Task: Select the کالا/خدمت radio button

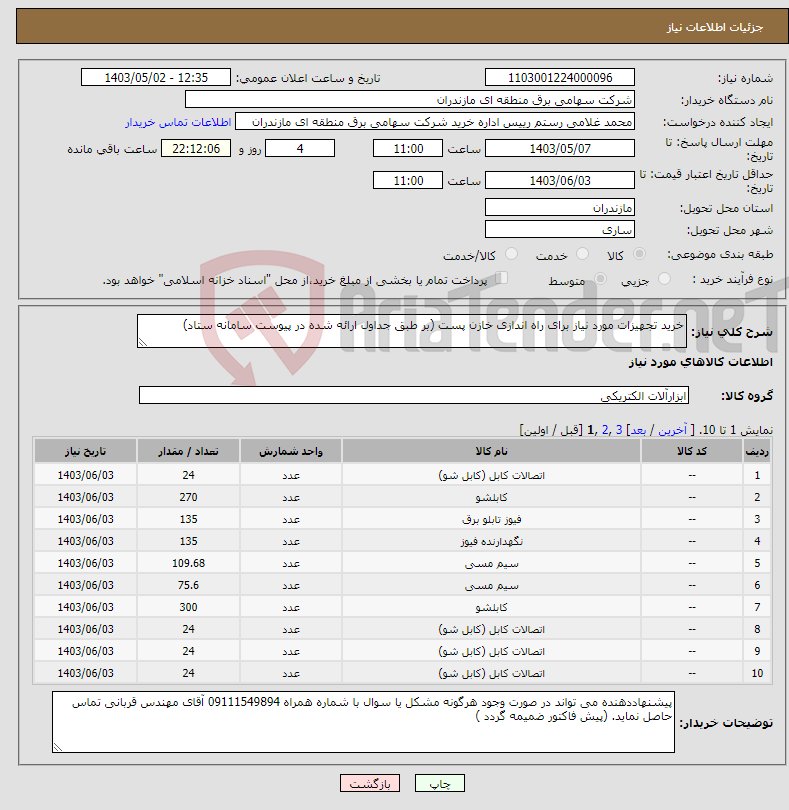Action: click(511, 254)
